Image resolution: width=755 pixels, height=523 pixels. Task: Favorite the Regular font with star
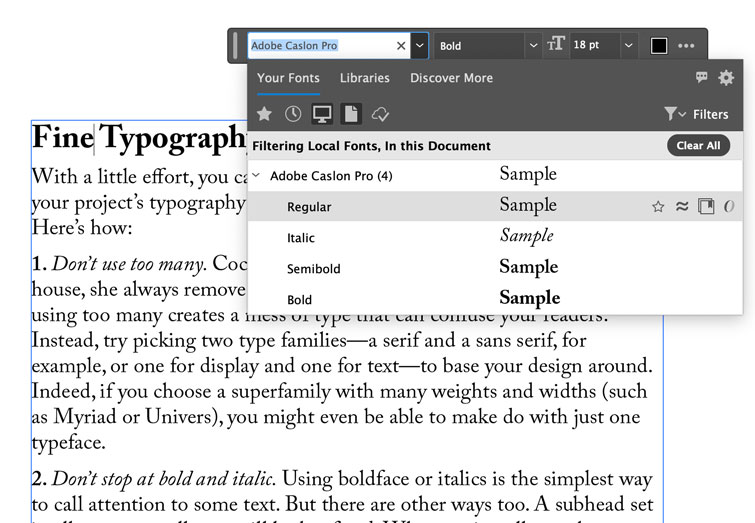tap(658, 207)
